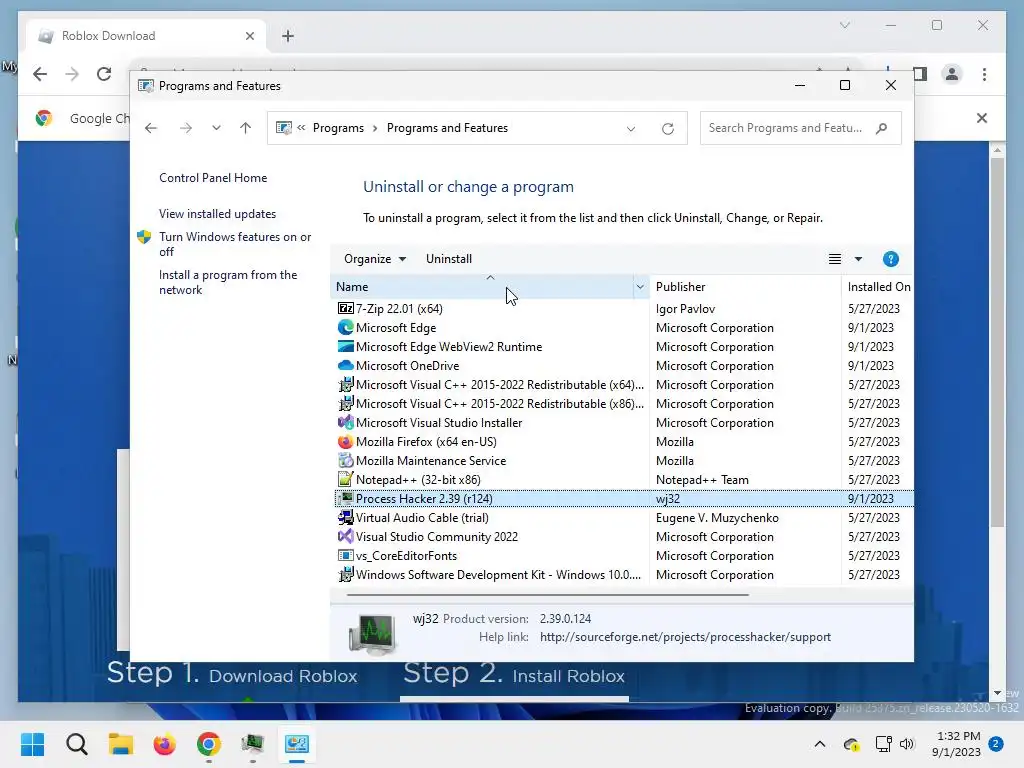Select the Notepad++ Team publisher cell
Screen dimensions: 1024x768
pos(702,479)
